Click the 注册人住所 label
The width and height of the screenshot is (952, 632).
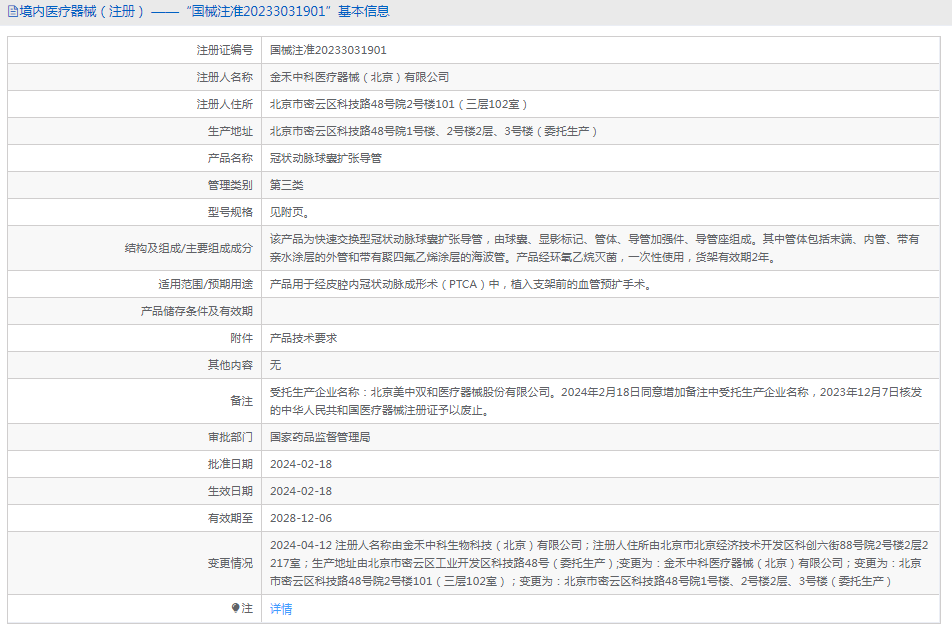[224, 104]
